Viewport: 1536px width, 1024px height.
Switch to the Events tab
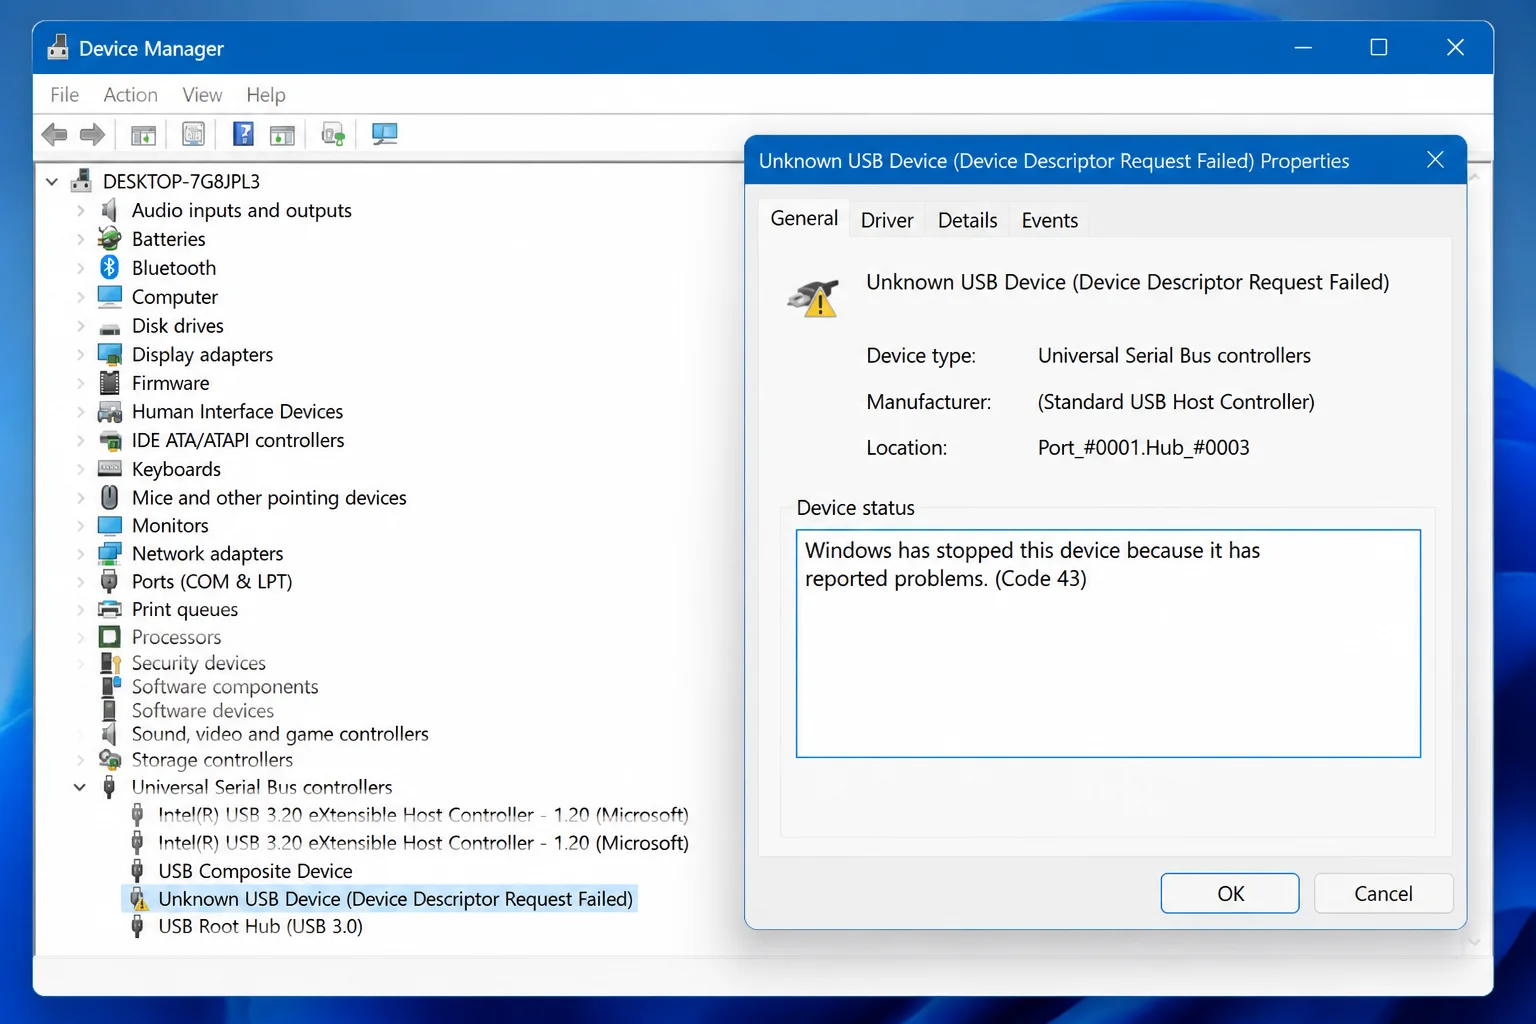[x=1049, y=220]
